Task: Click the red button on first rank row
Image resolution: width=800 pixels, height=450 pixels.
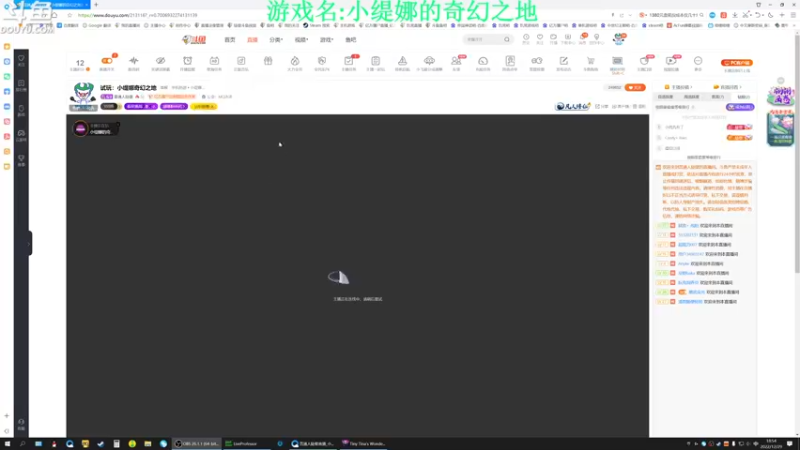Action: [x=739, y=127]
